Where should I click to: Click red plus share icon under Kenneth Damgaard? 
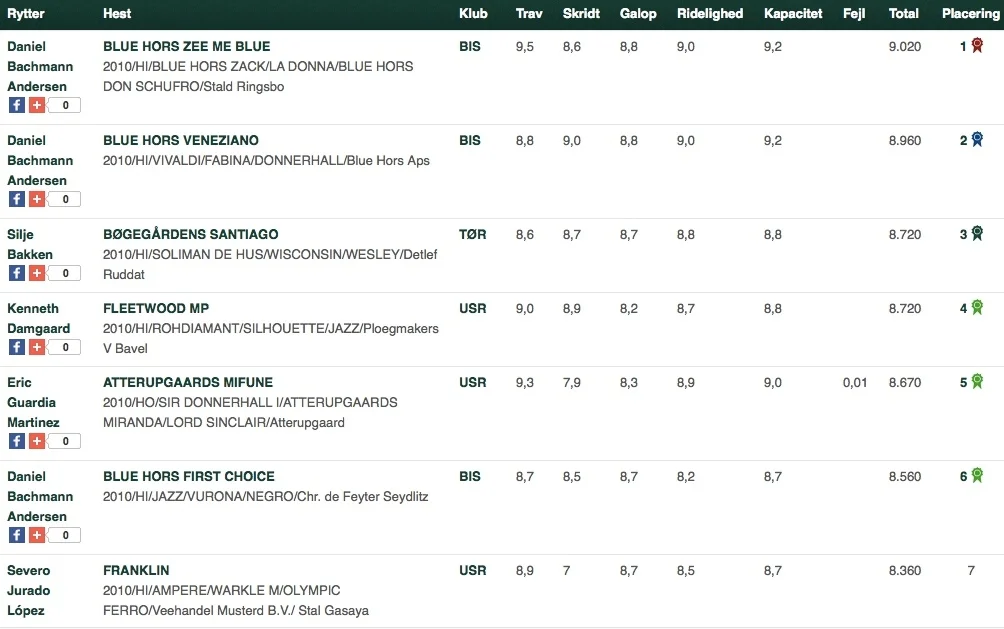click(37, 347)
